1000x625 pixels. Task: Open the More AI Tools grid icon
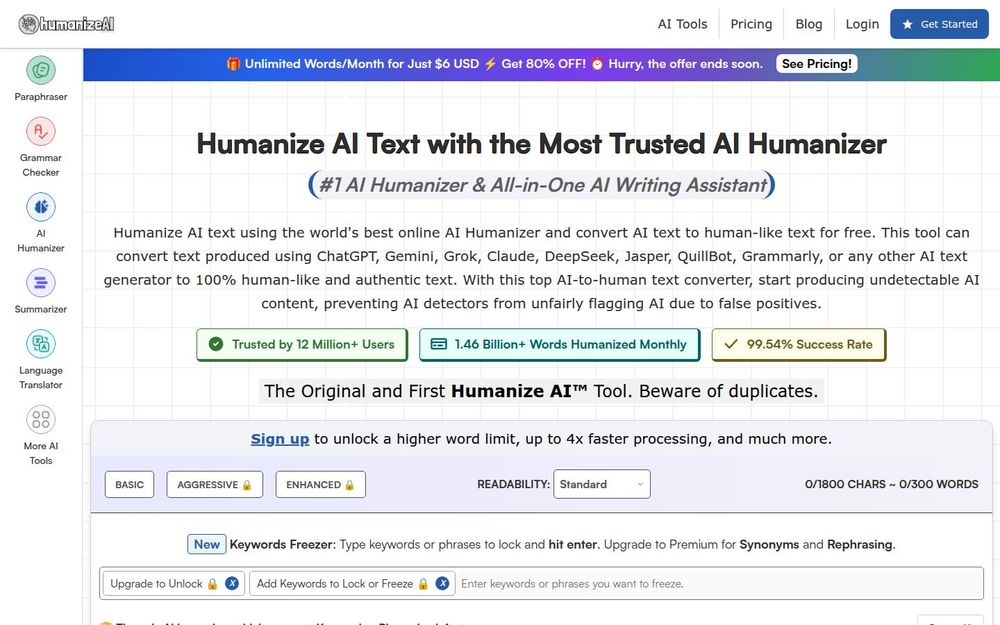tap(41, 419)
